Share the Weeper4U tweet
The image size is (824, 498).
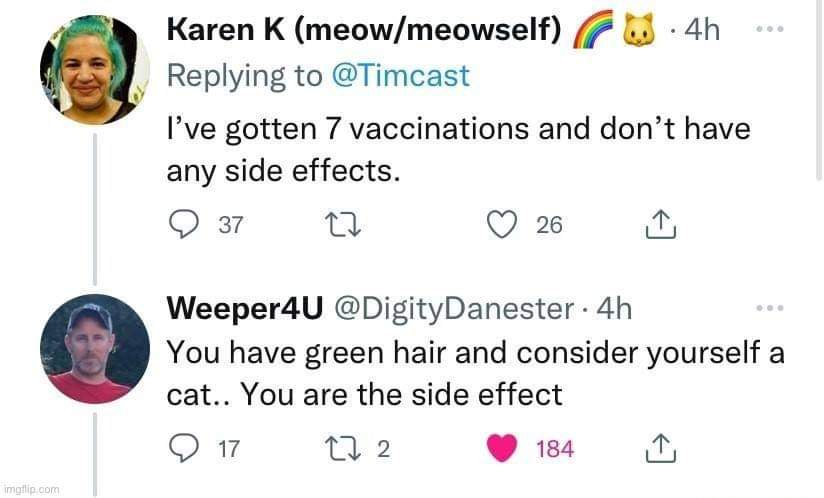[660, 450]
